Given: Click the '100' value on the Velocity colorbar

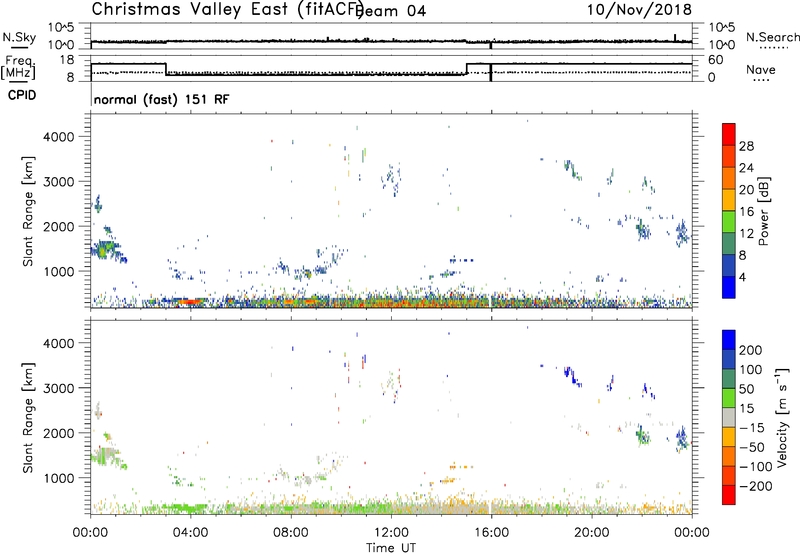Looking at the screenshot, I should click(x=751, y=369).
